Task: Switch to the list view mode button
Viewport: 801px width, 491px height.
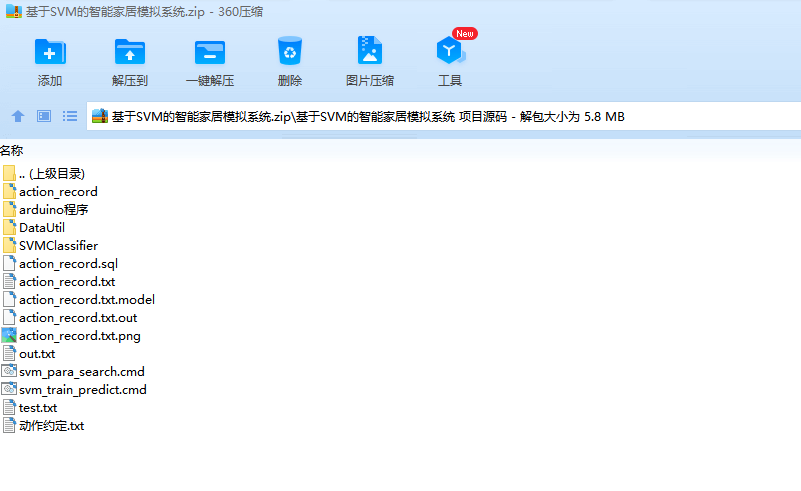Action: pyautogui.click(x=70, y=116)
